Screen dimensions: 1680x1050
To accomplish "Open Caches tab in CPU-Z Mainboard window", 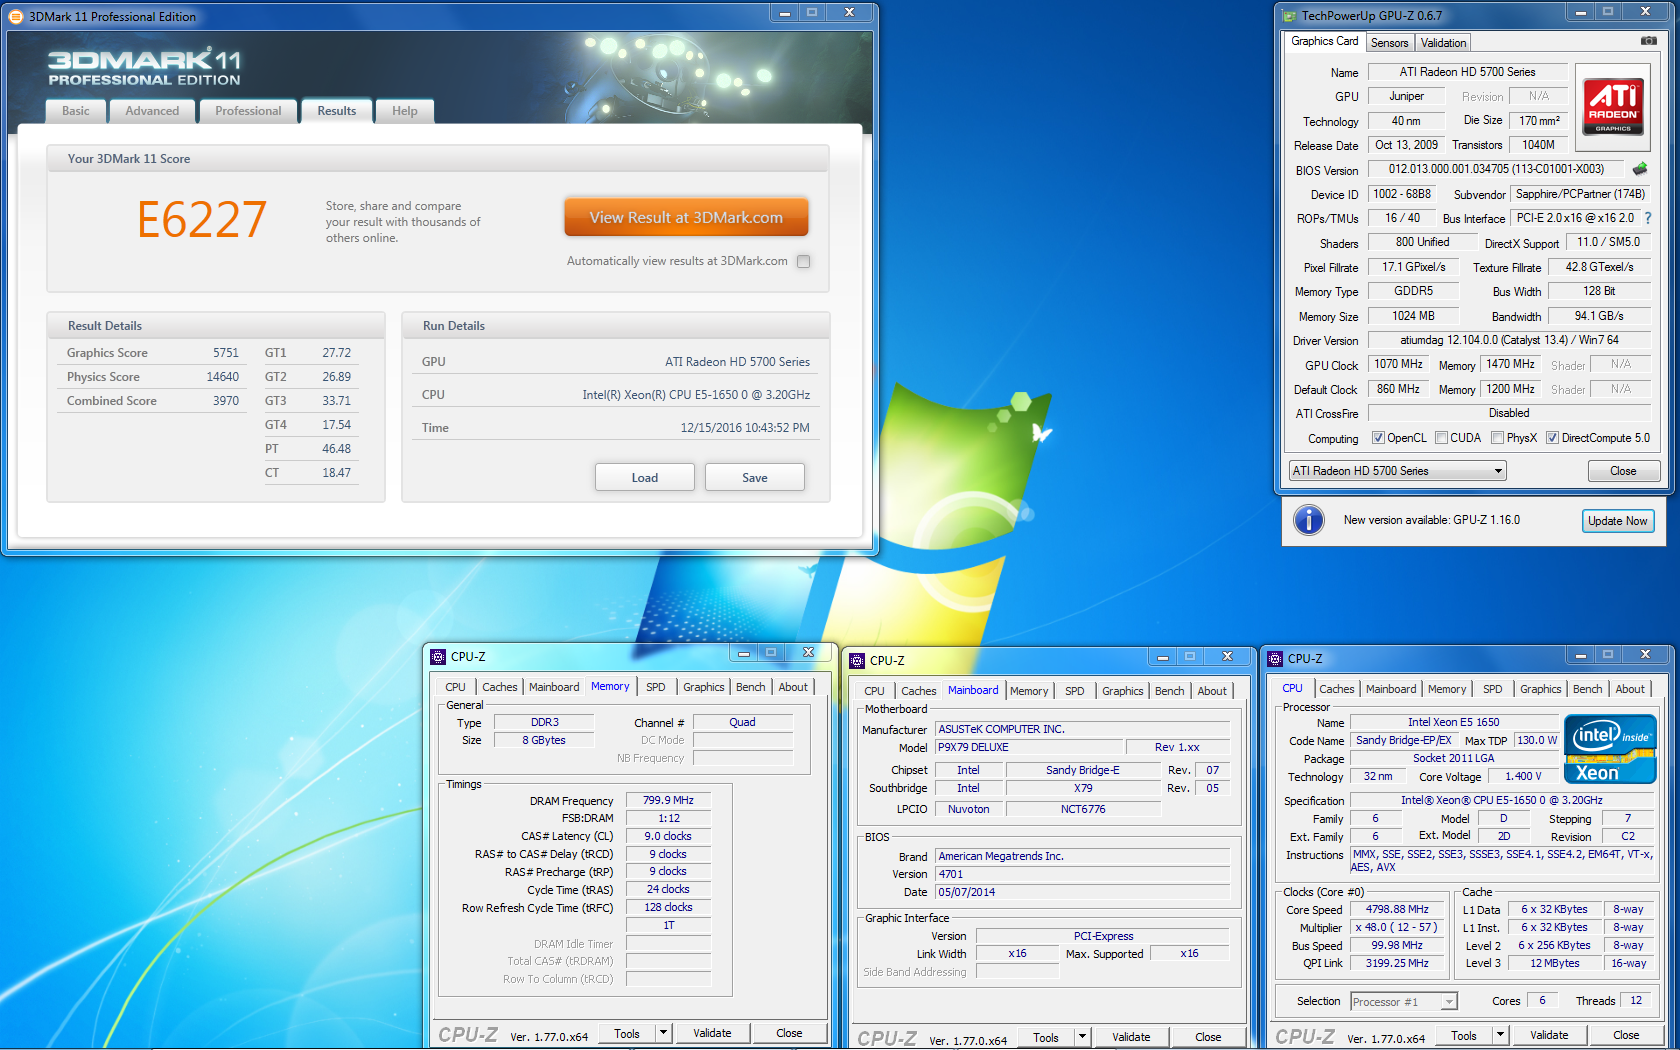I will [x=918, y=691].
